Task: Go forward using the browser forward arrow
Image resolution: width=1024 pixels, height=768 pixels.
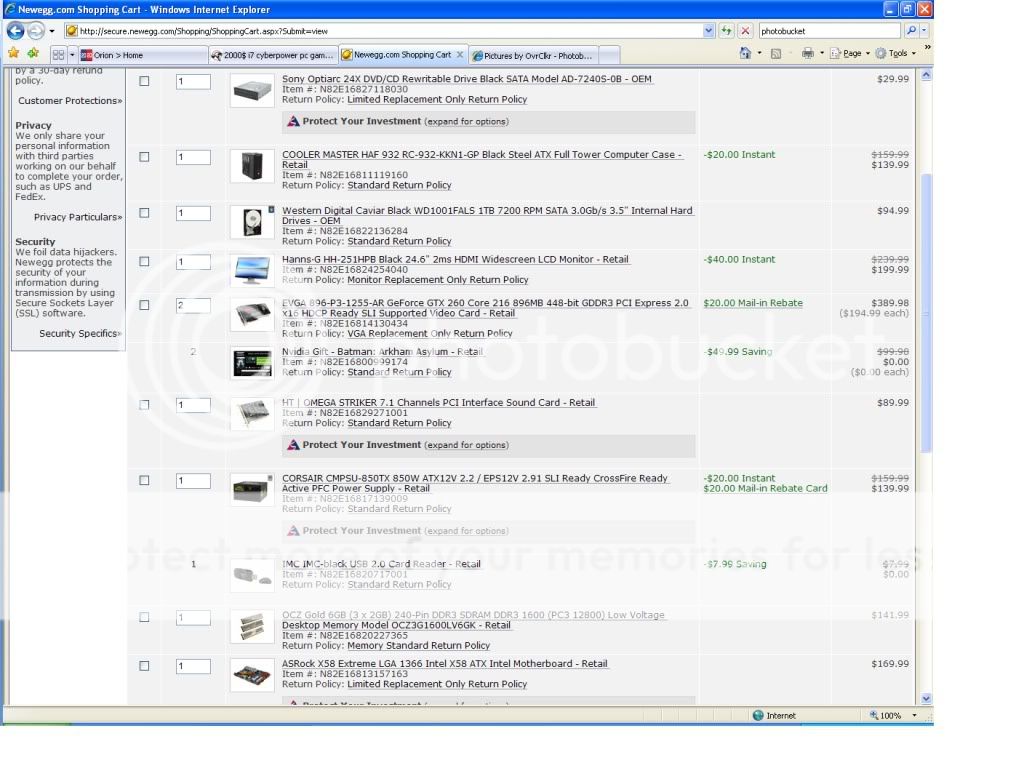Action: pos(36,31)
